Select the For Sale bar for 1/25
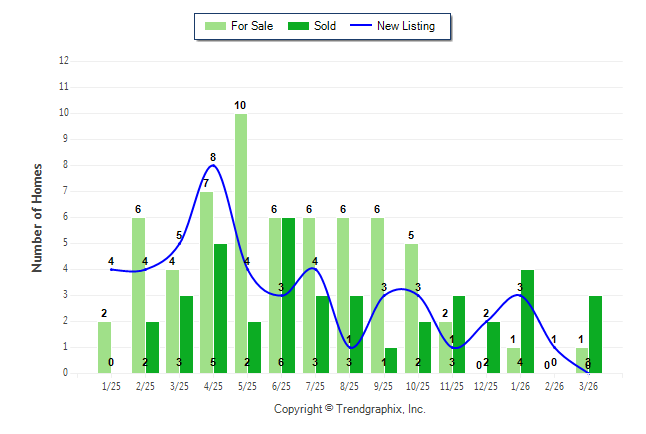The height and width of the screenshot is (434, 646). click(104, 347)
